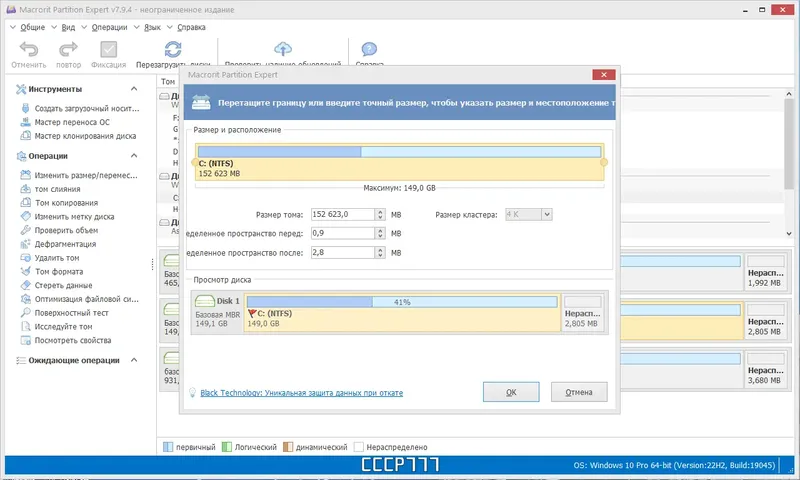Screen dimensions: 800x480
Task: Click the Отмена button
Action: [579, 392]
